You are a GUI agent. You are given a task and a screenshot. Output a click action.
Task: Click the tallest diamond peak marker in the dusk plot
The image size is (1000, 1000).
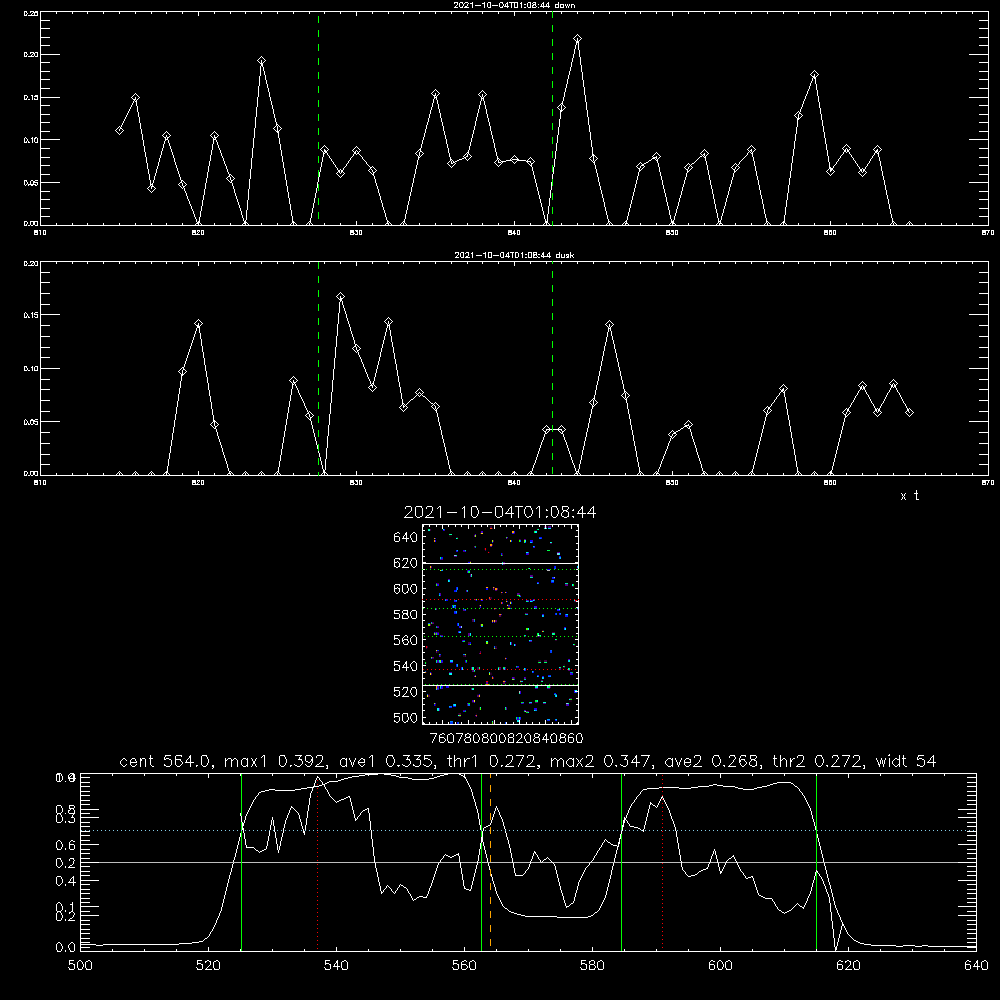[341, 297]
